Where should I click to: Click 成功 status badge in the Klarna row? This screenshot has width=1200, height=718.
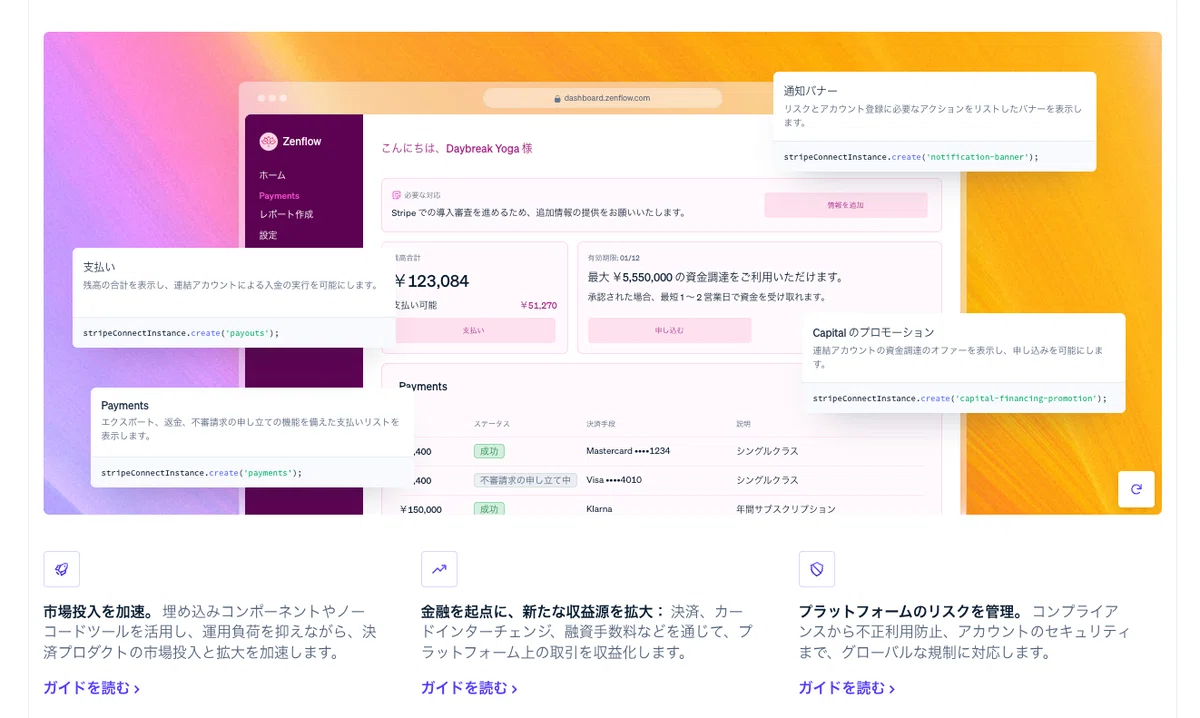489,509
